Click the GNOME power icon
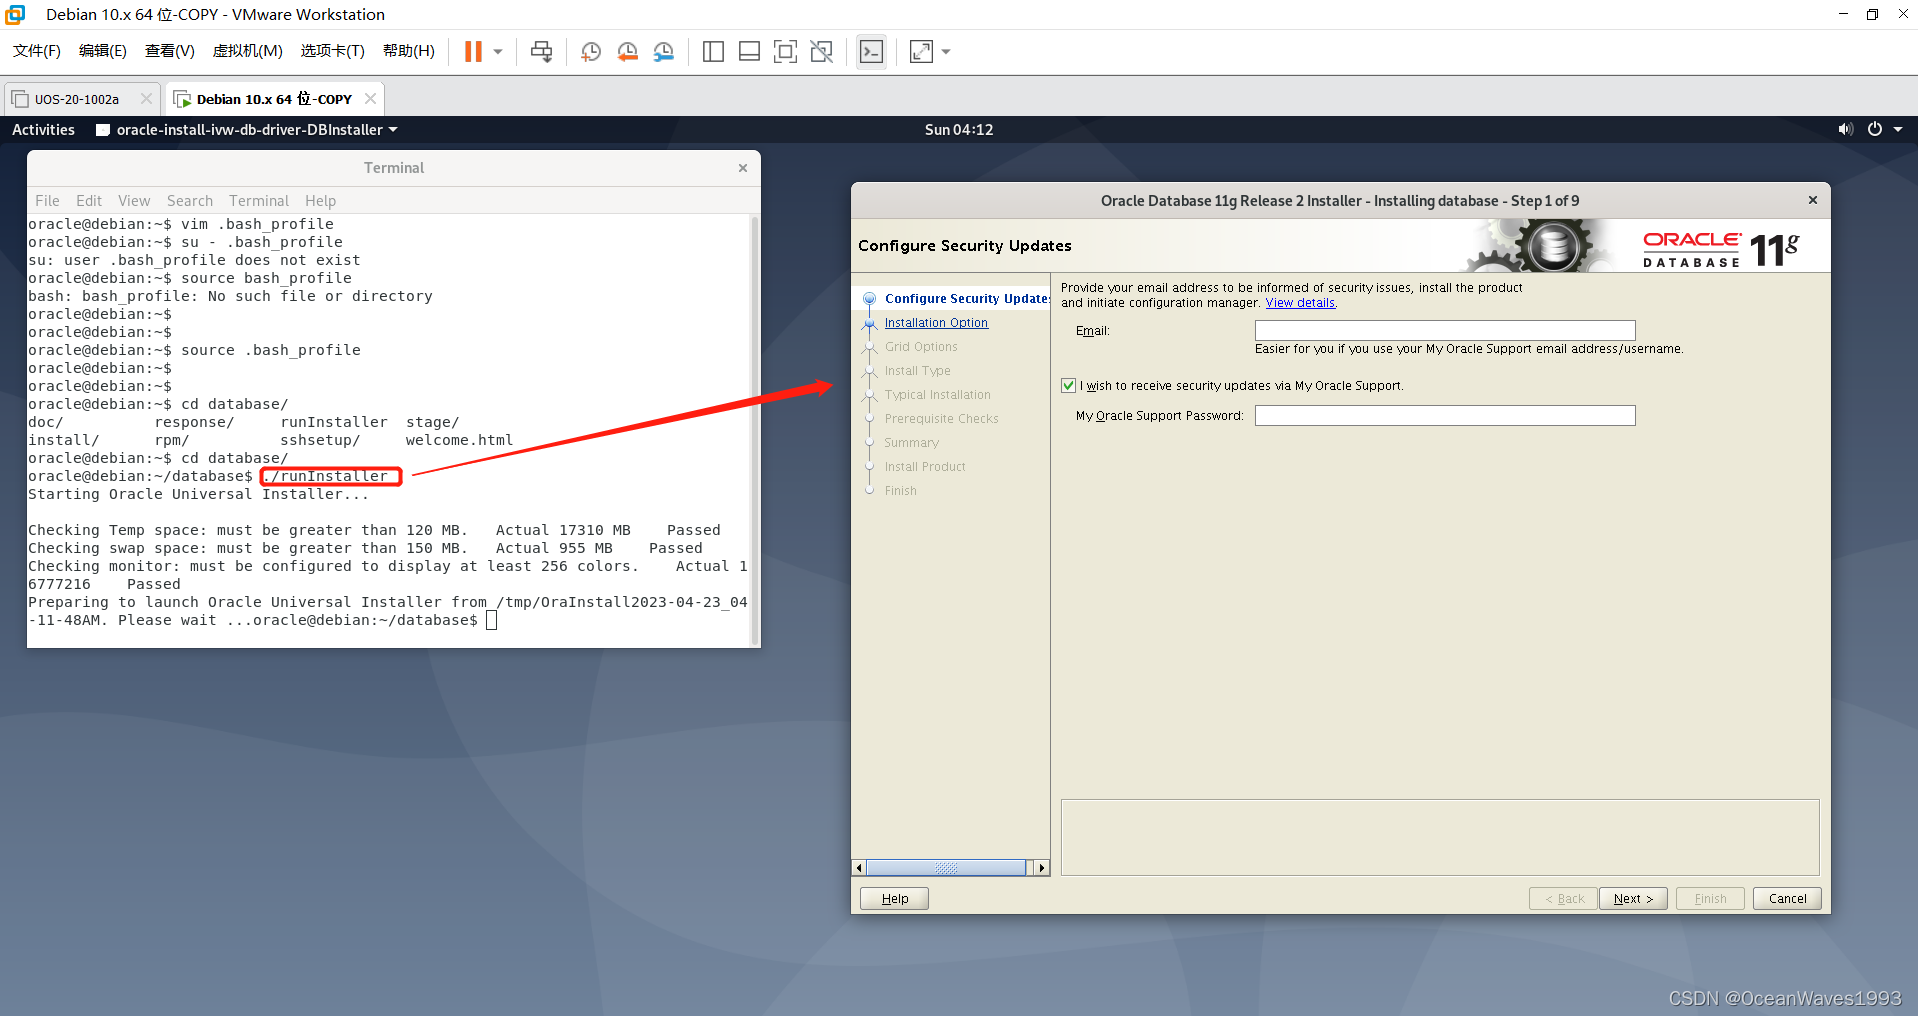Image resolution: width=1918 pixels, height=1016 pixels. pos(1875,129)
